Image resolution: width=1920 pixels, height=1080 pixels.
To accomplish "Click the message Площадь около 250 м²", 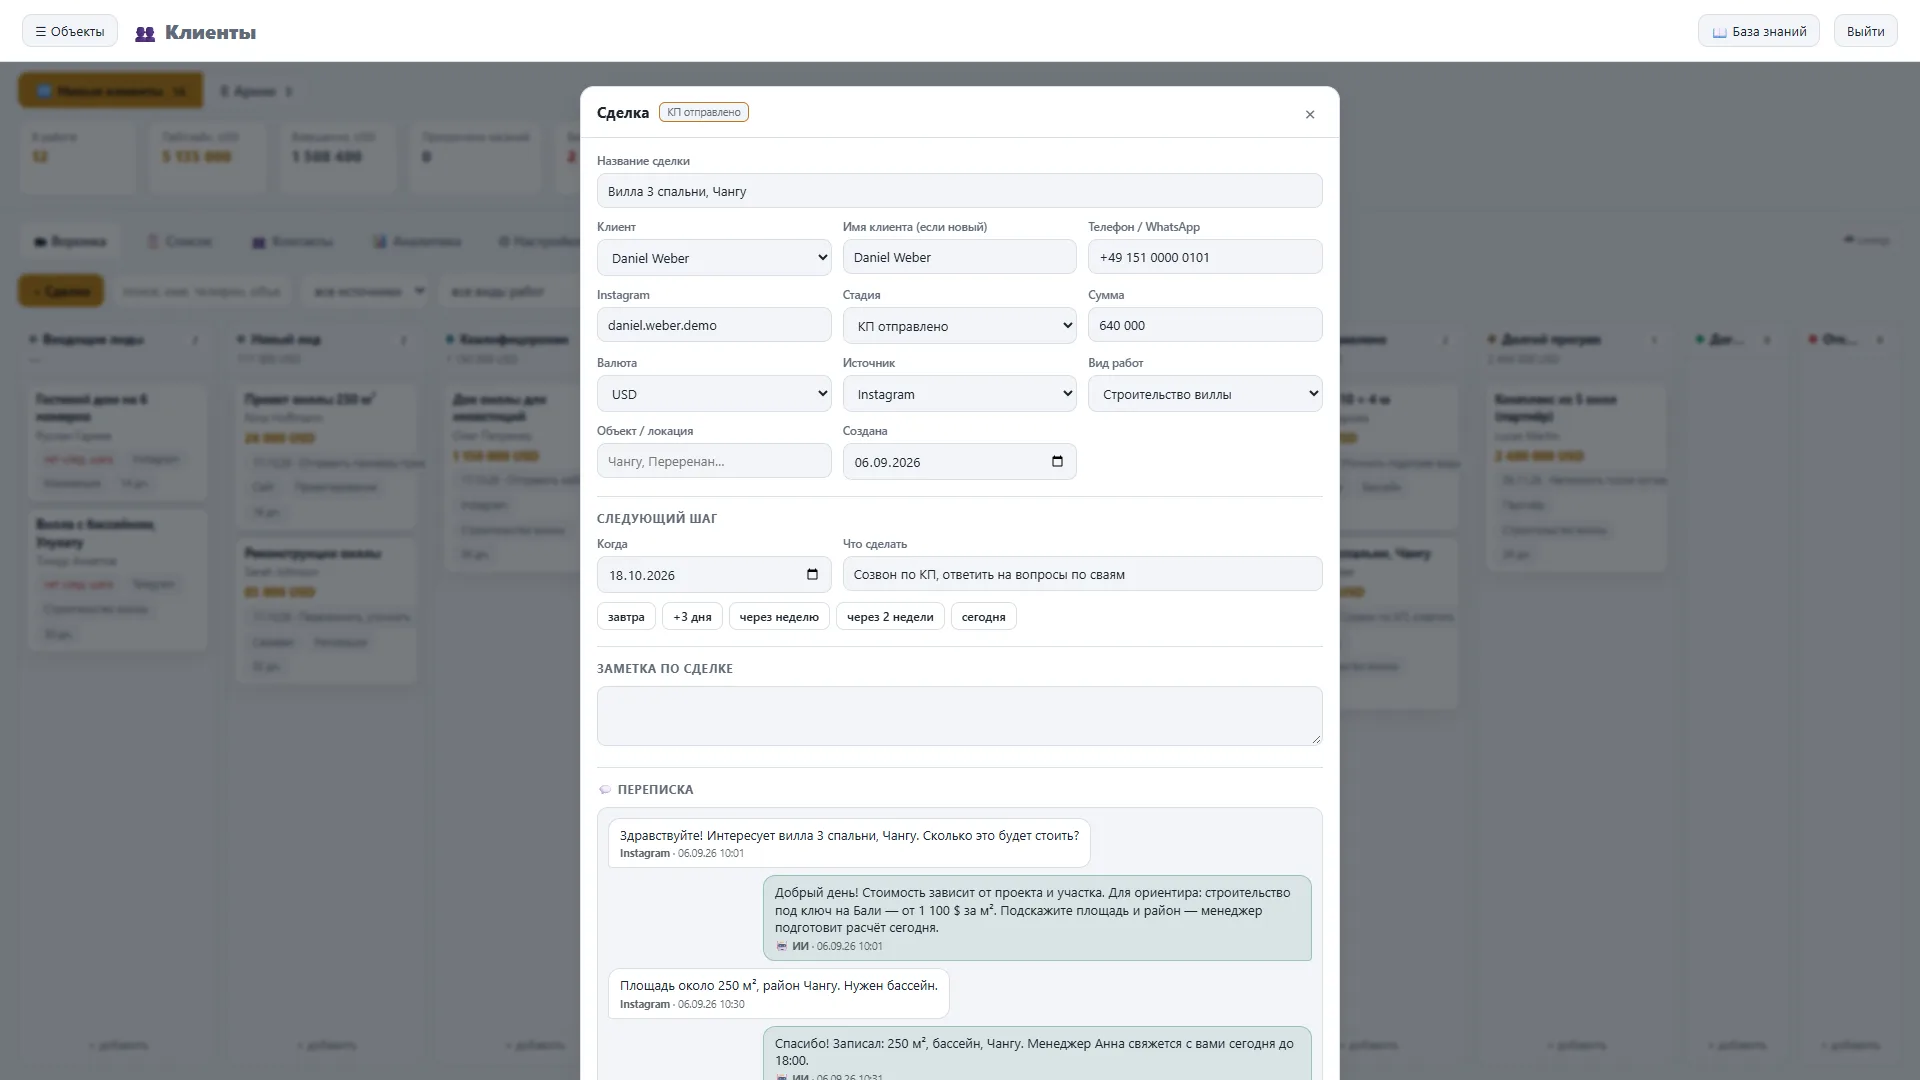I will coord(778,993).
